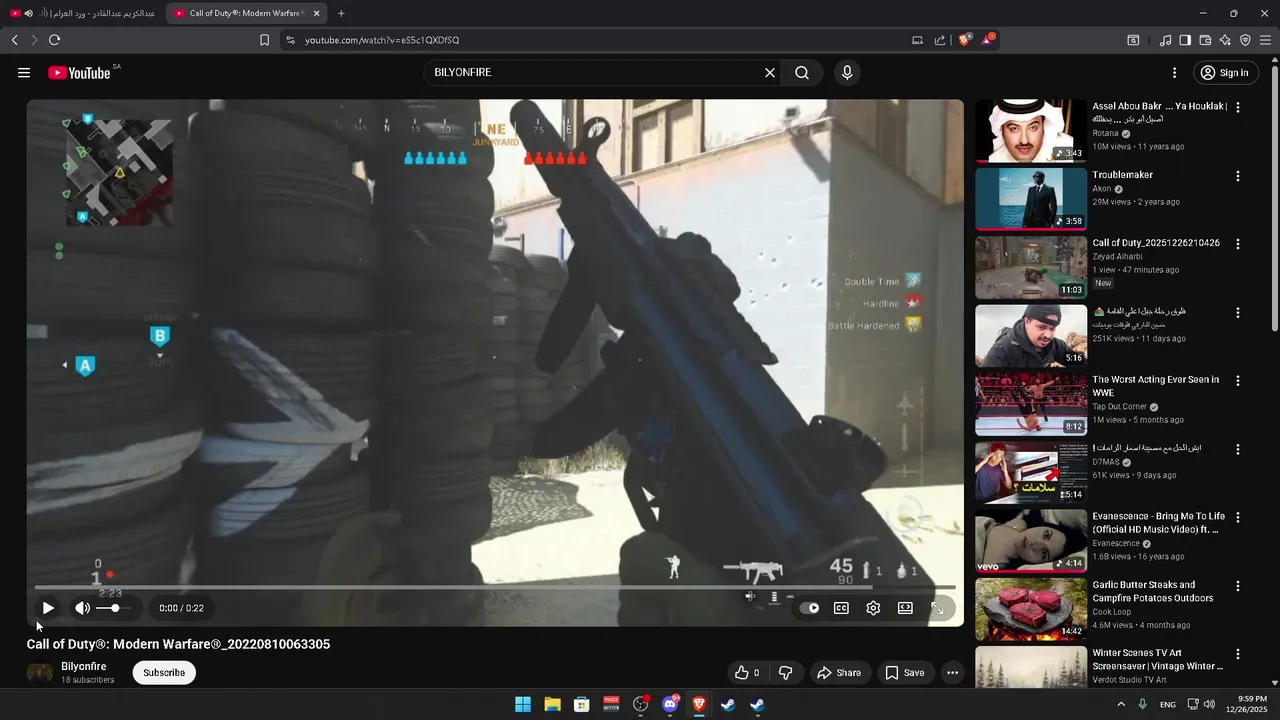This screenshot has width=1280, height=720.
Task: Open player settings gear
Action: point(873,608)
